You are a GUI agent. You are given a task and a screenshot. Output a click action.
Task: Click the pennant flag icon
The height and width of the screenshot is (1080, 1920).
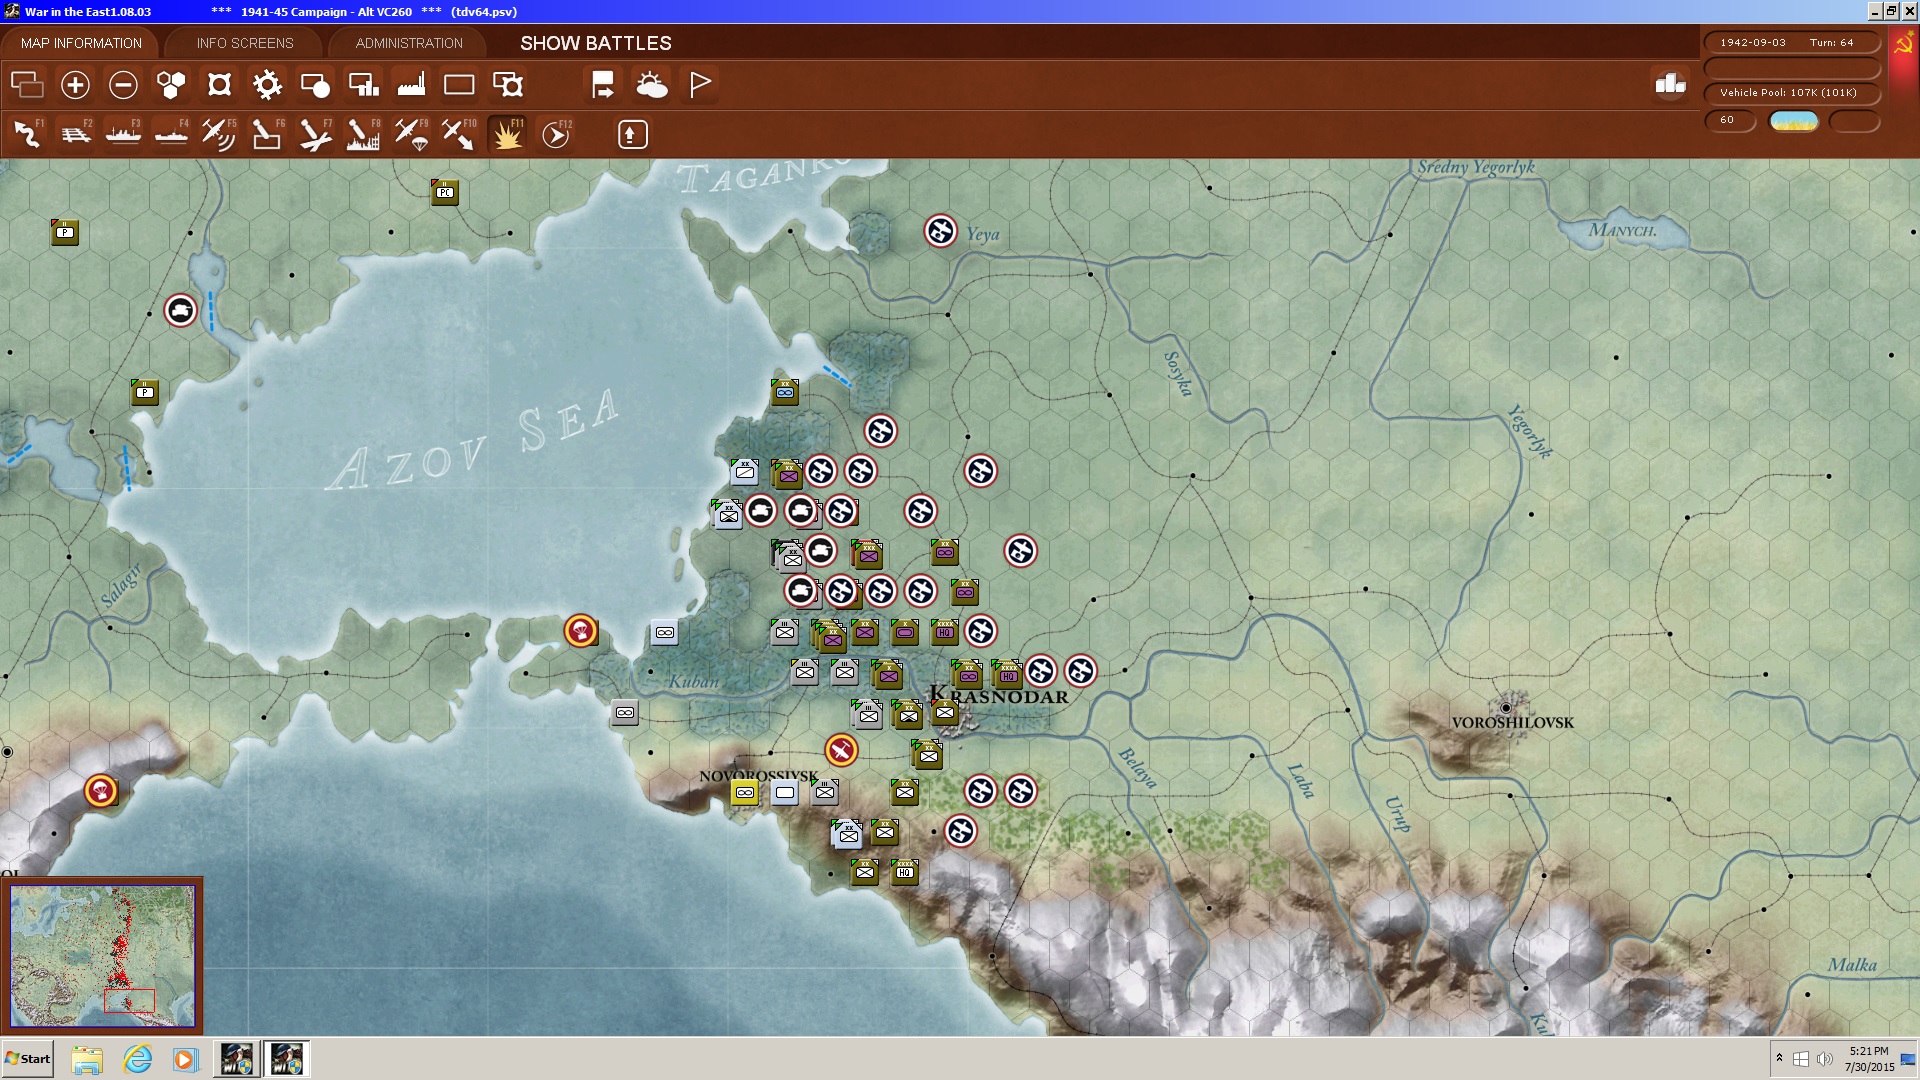point(700,85)
